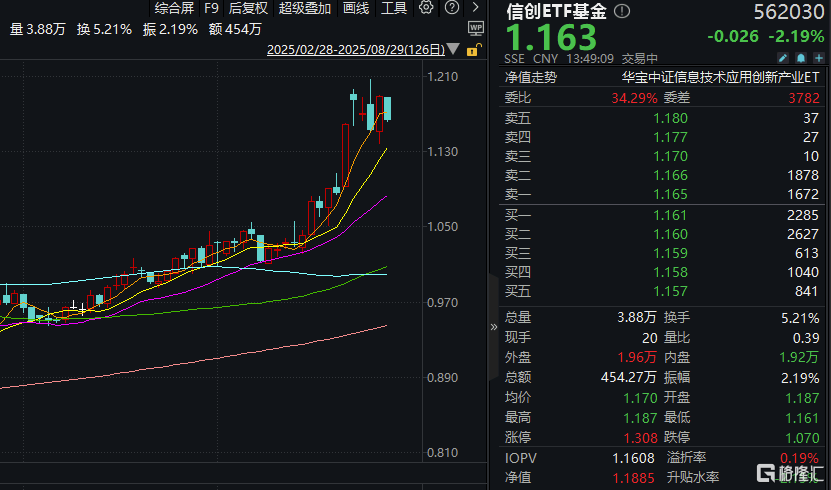Select 后复权 adjustment option

[x=248, y=8]
